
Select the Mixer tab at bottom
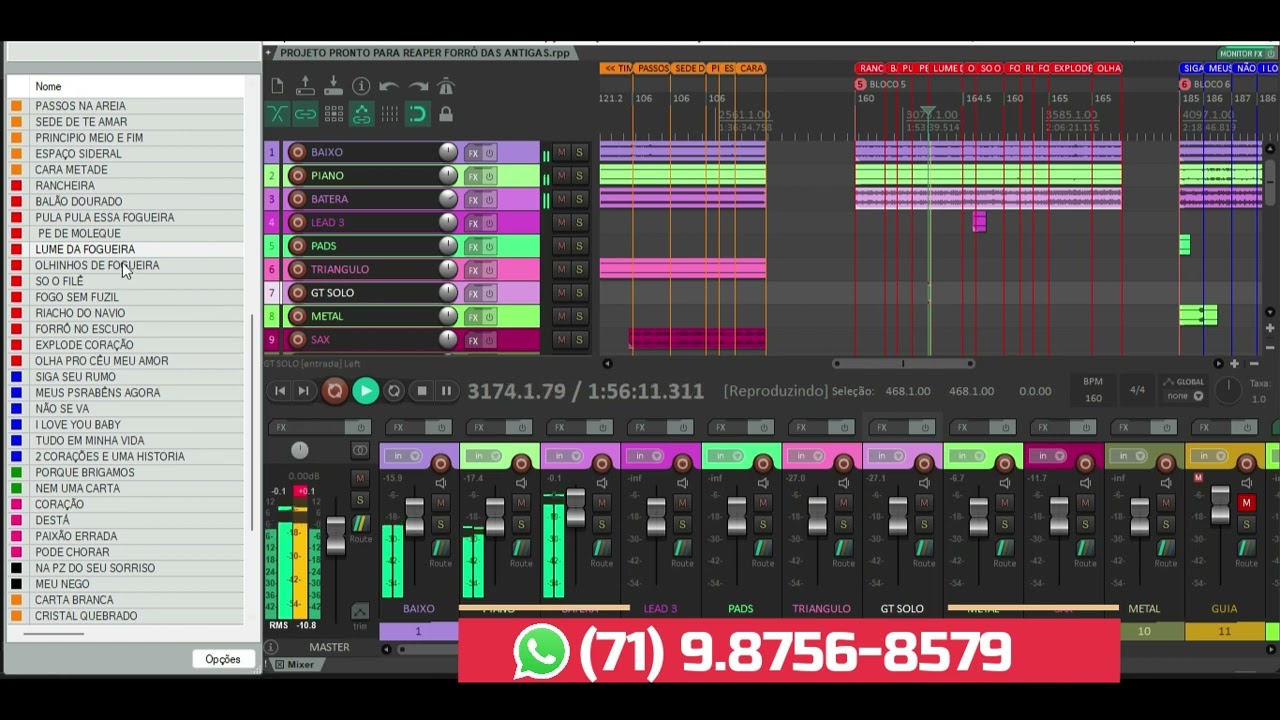coord(294,665)
